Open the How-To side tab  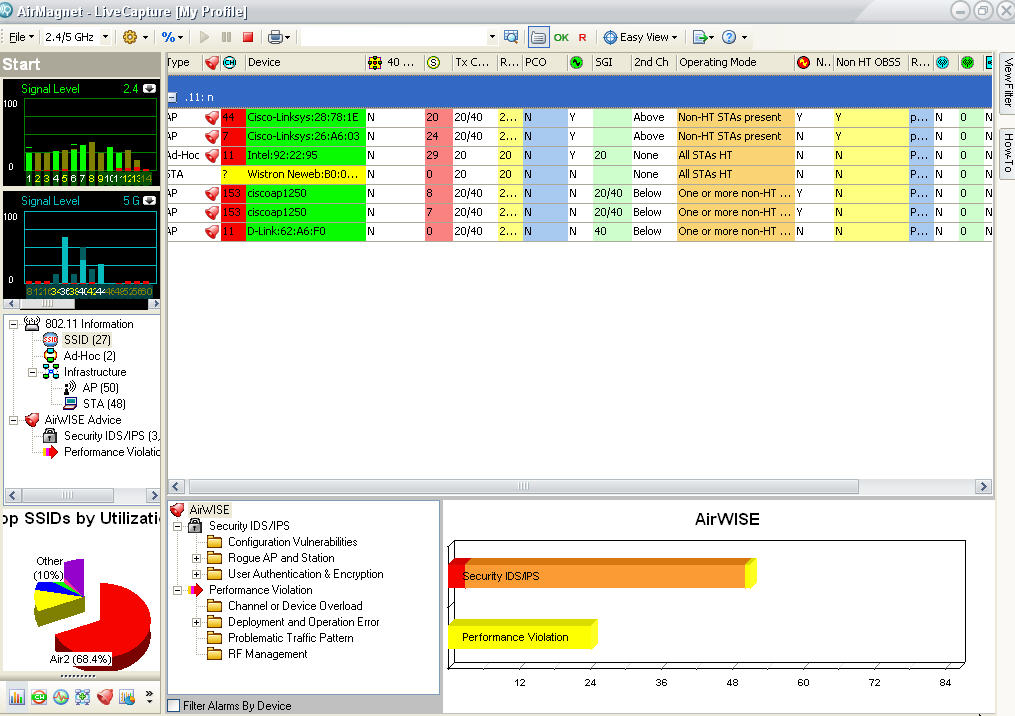[x=1007, y=153]
